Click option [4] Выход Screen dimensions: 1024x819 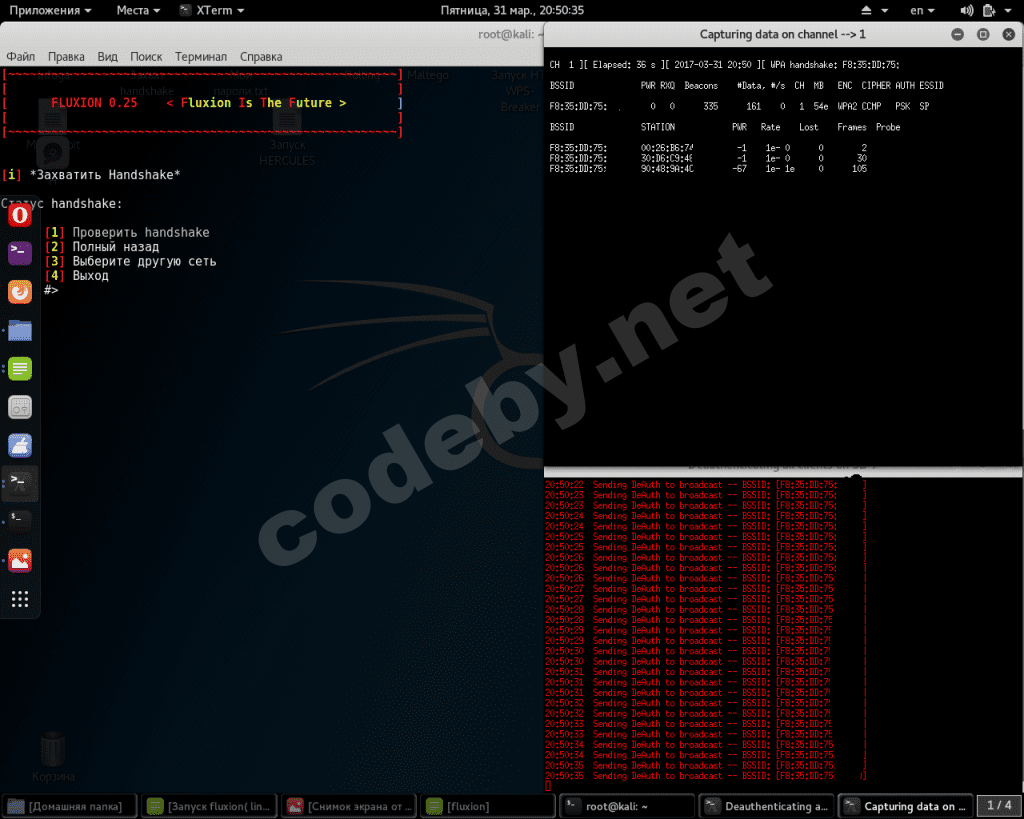tap(77, 276)
